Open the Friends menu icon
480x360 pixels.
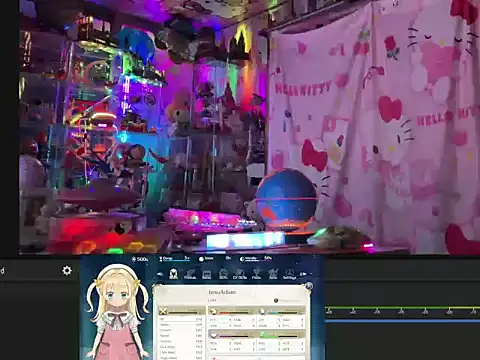(190, 274)
